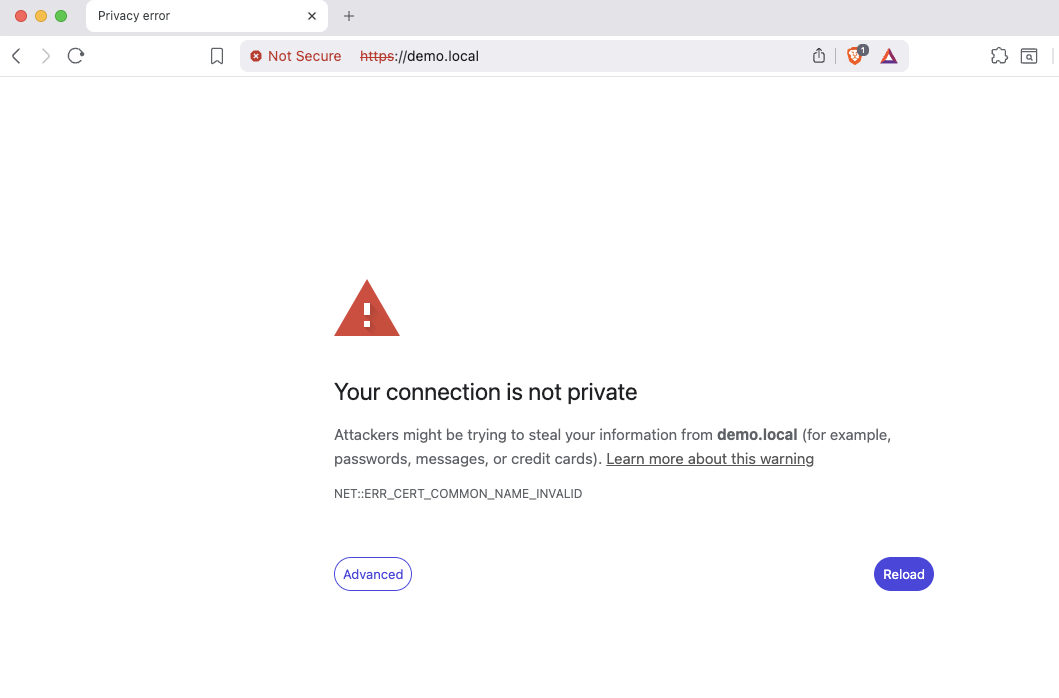
Task: Reload the page using the toolbar icon
Action: [76, 56]
